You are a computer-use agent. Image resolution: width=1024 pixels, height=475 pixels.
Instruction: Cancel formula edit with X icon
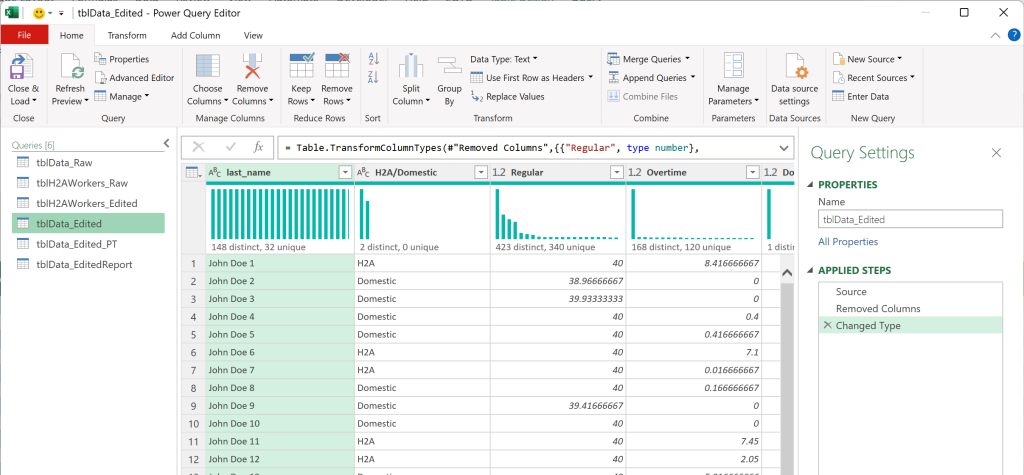(x=199, y=147)
